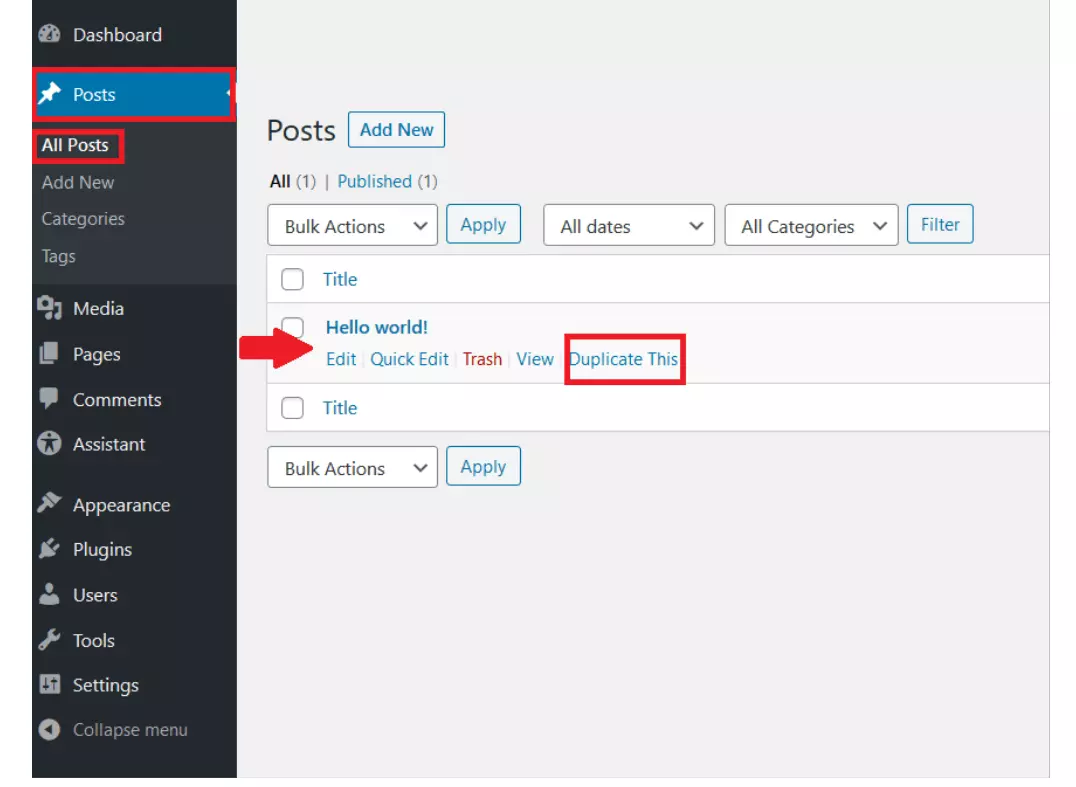Tick the select-all checkbox in the header row
Image resolution: width=1076 pixels, height=787 pixels.
click(292, 279)
